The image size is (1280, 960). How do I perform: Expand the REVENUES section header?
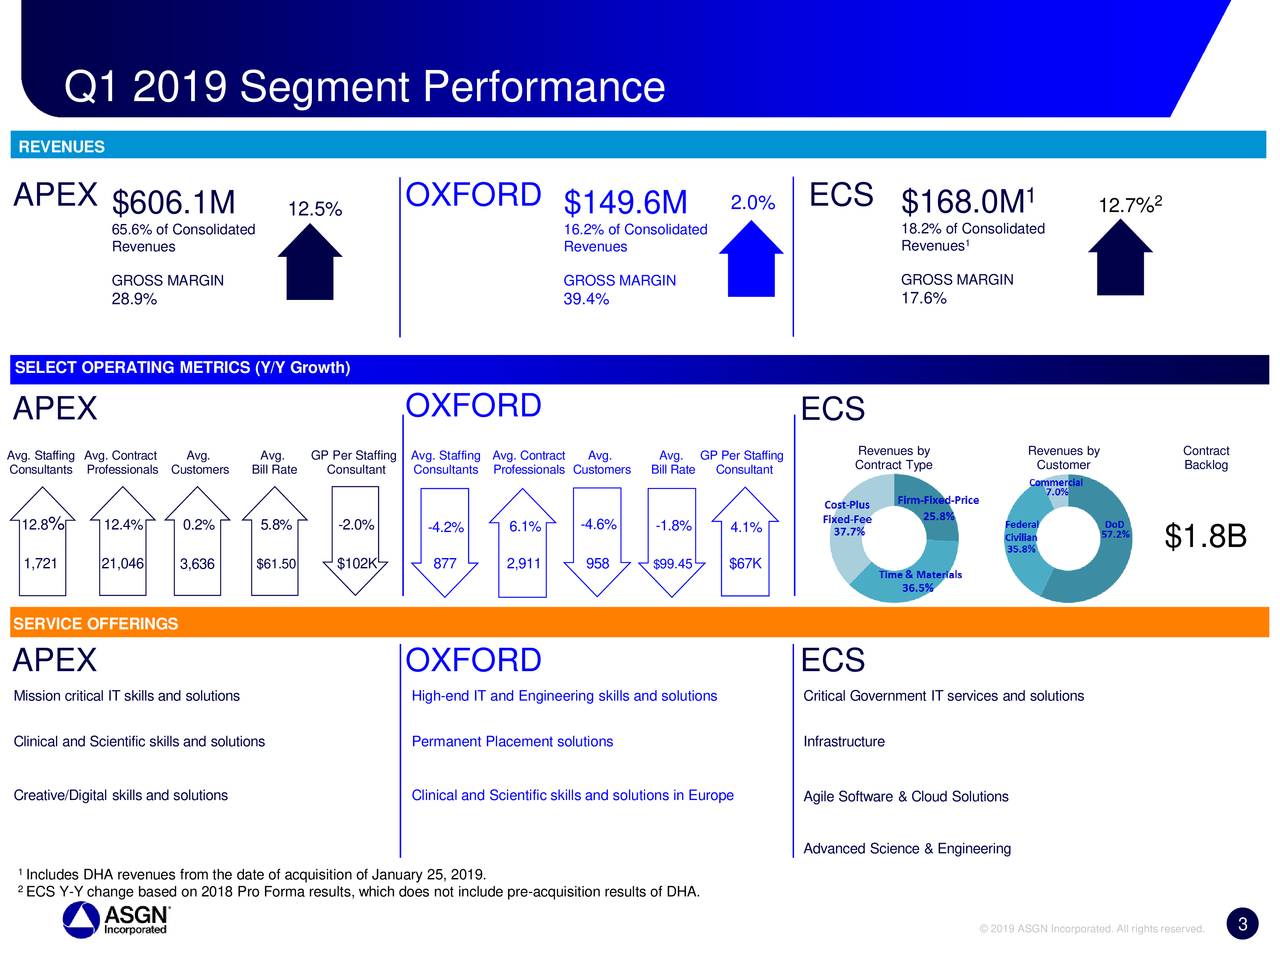62,146
